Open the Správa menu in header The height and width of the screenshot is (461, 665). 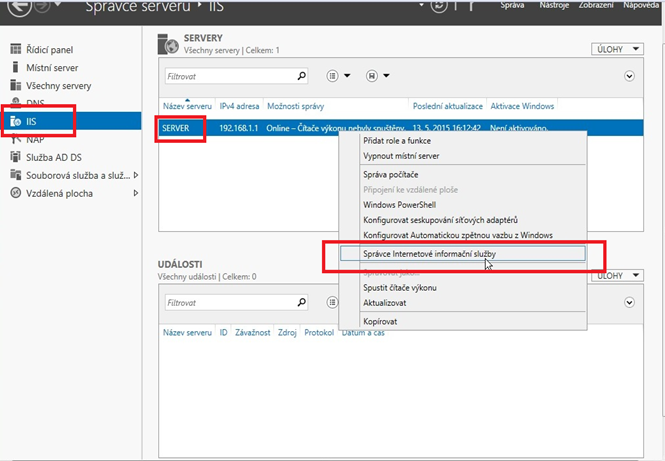(512, 5)
